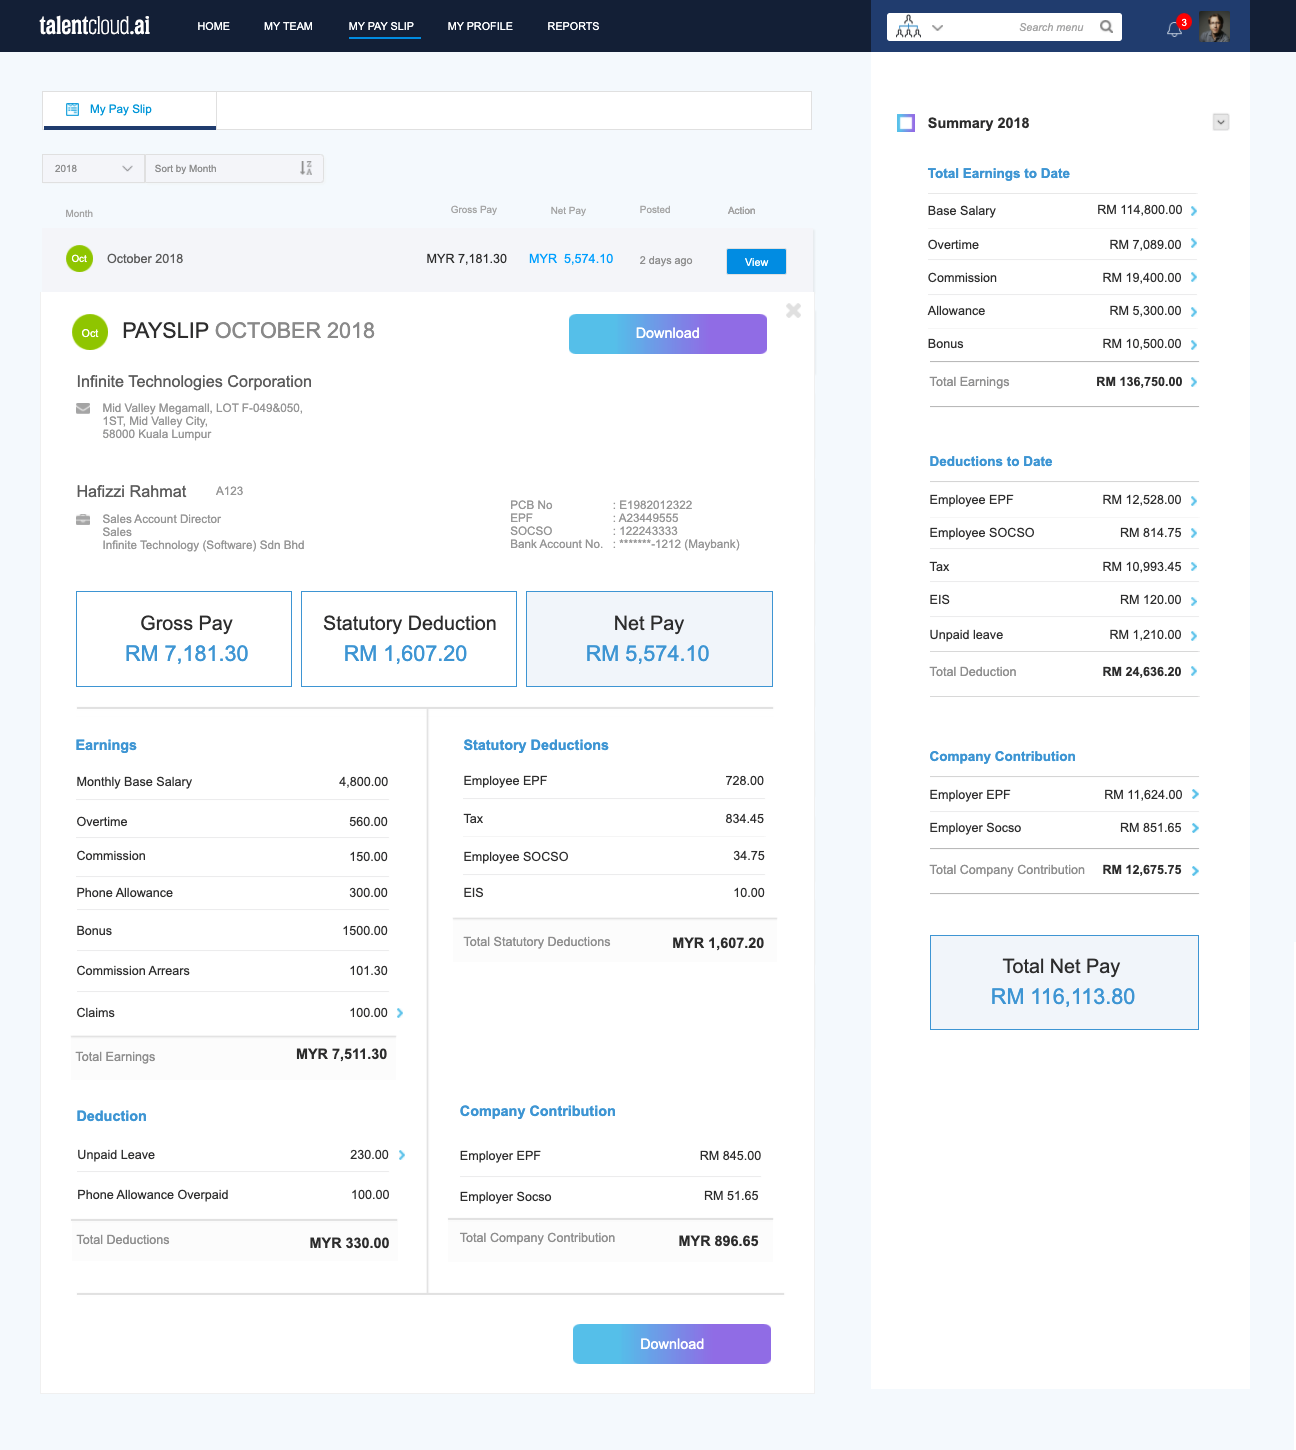Click the talentcloud.ai logo

[95, 26]
